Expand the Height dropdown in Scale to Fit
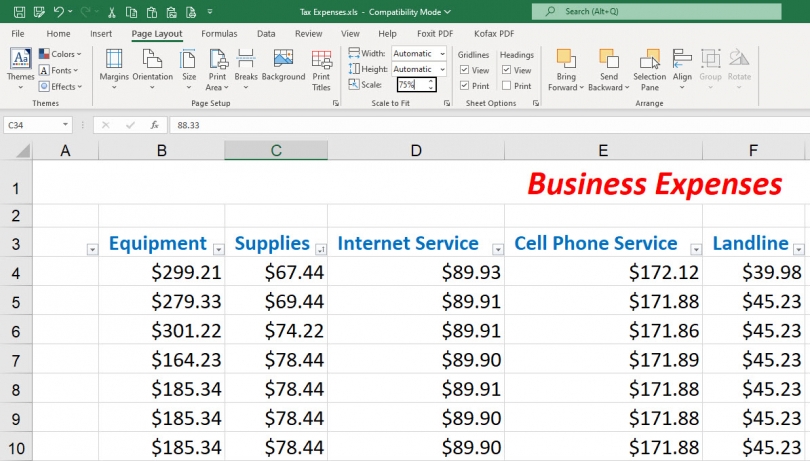The width and height of the screenshot is (810, 461). 442,69
